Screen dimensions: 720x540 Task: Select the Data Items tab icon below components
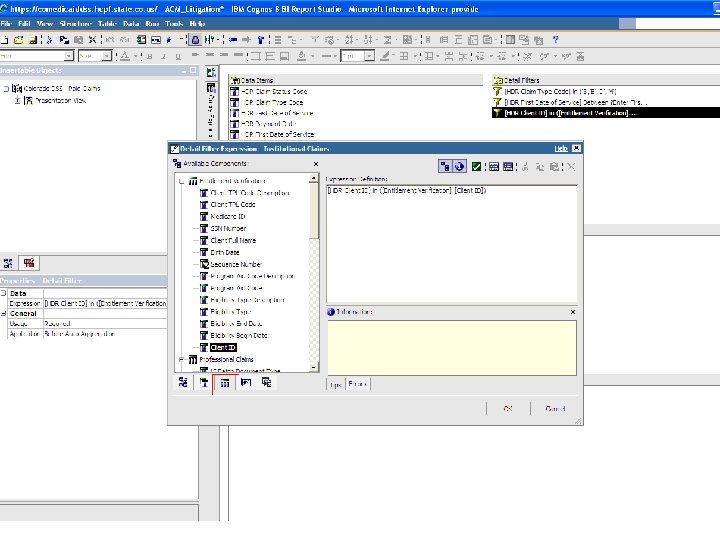(x=204, y=382)
